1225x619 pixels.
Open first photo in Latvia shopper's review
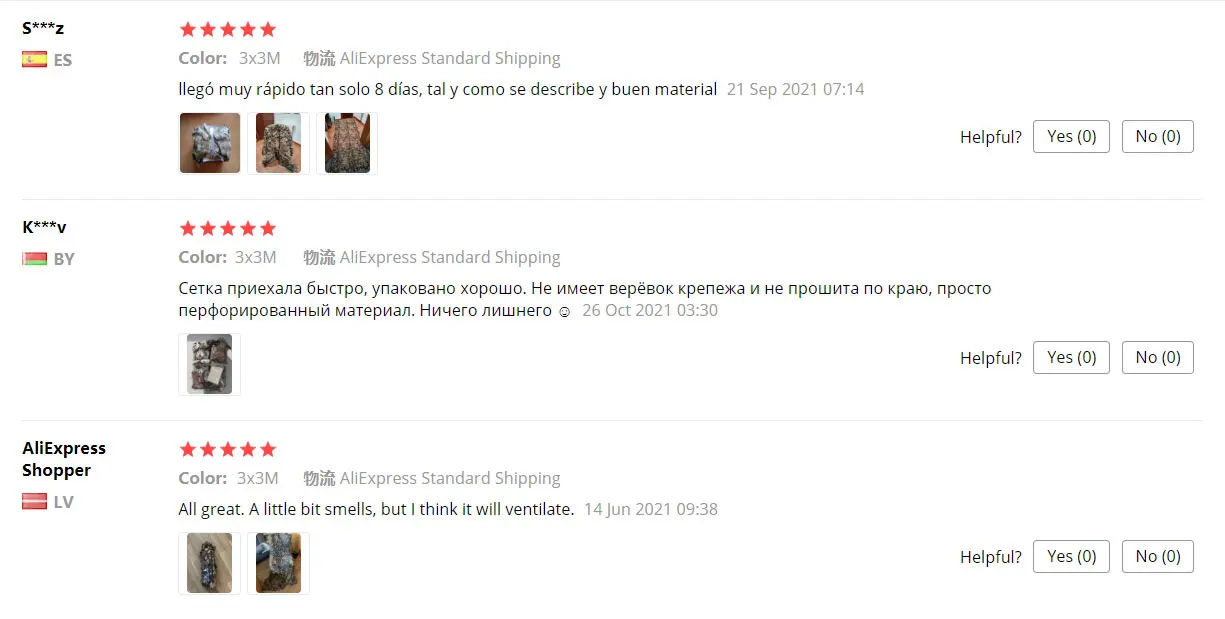pos(210,563)
